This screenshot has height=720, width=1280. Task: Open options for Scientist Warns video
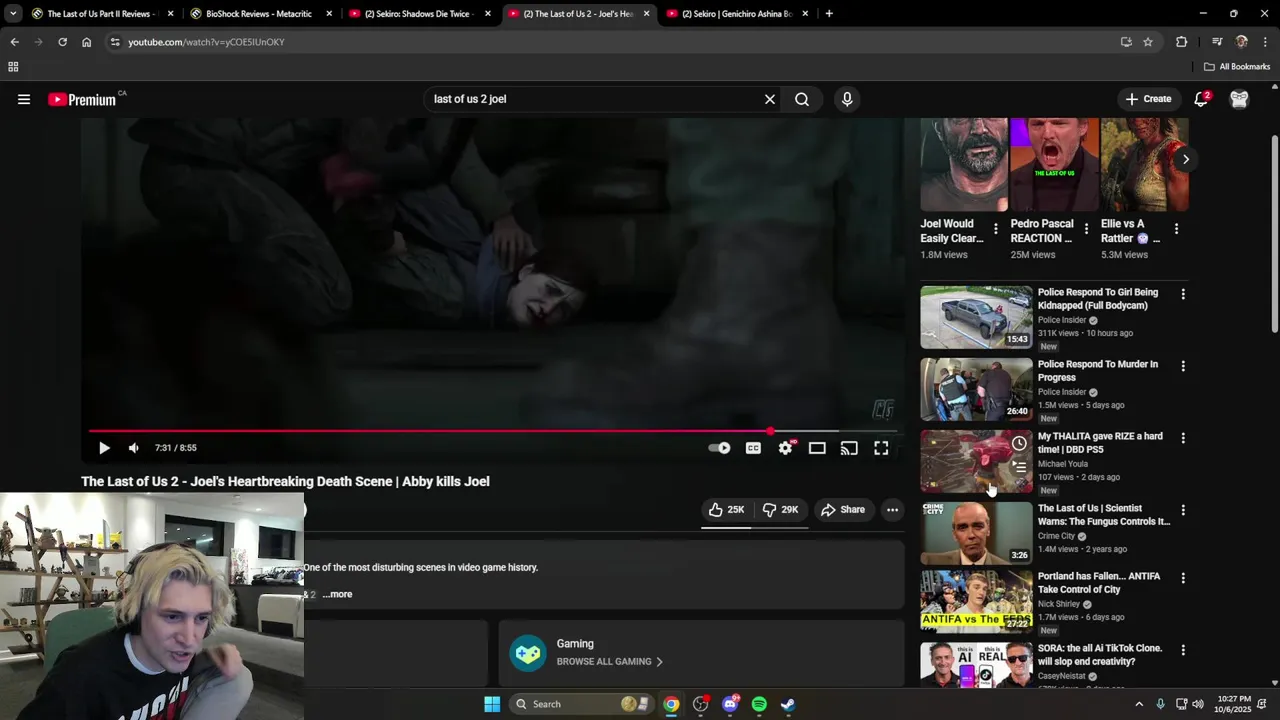click(1183, 510)
